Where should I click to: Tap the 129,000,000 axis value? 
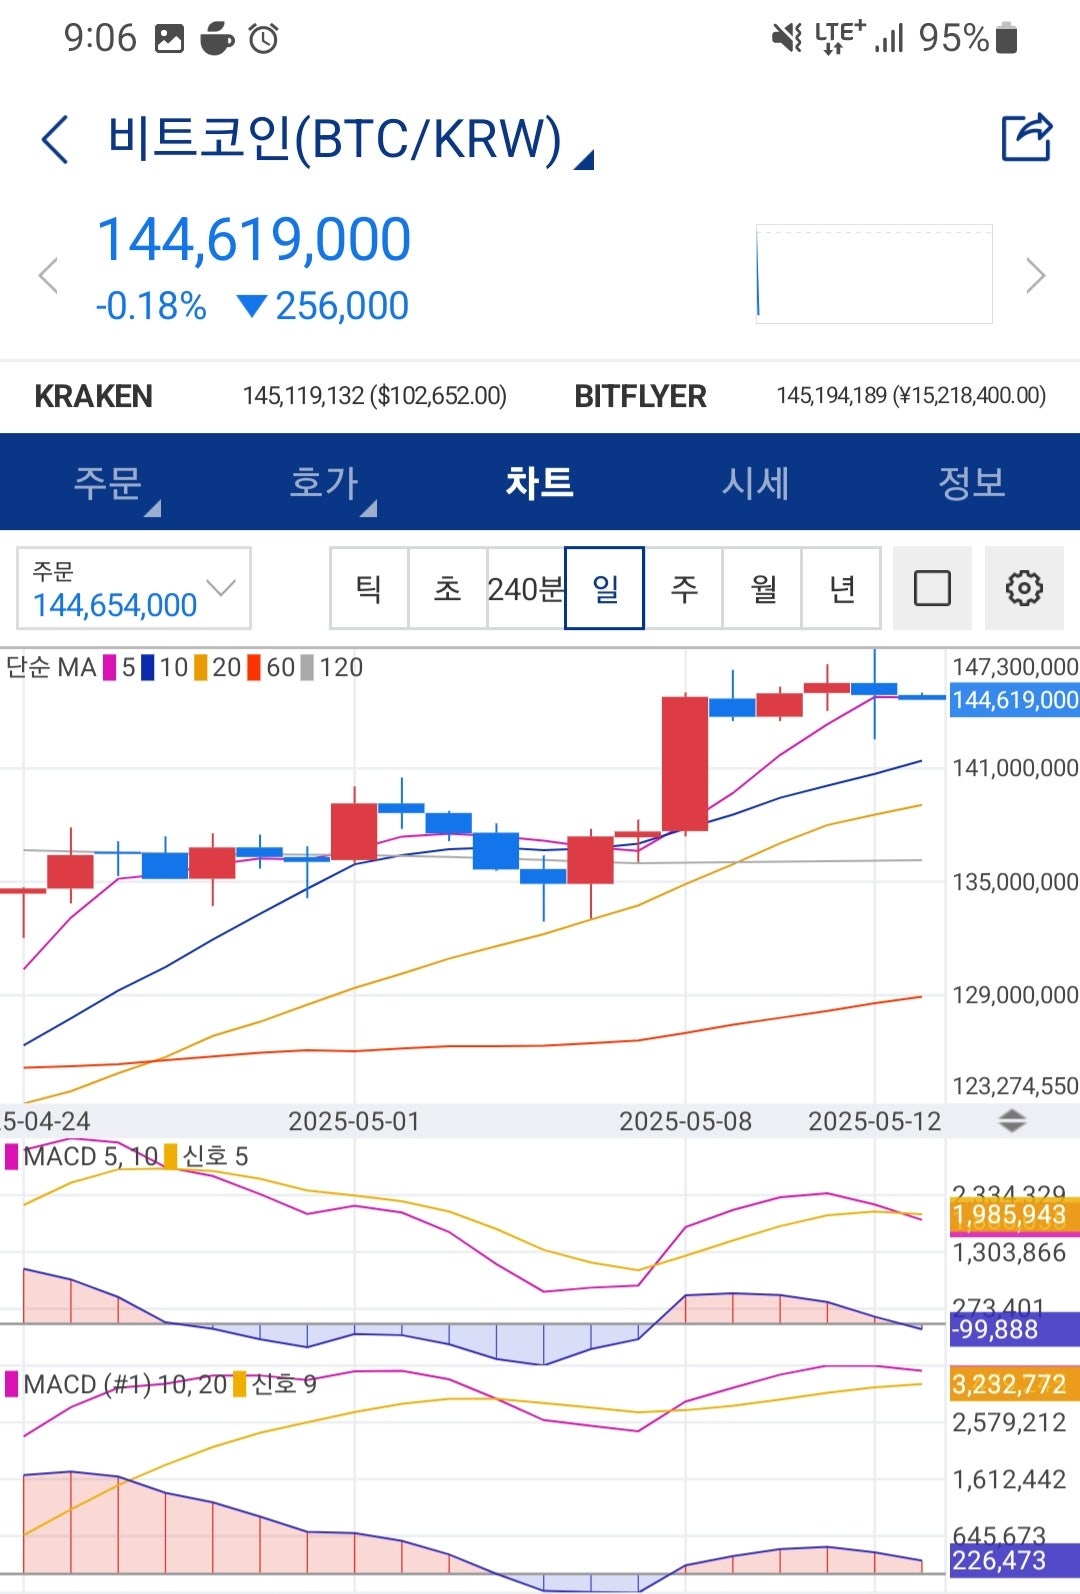pos(1015,995)
